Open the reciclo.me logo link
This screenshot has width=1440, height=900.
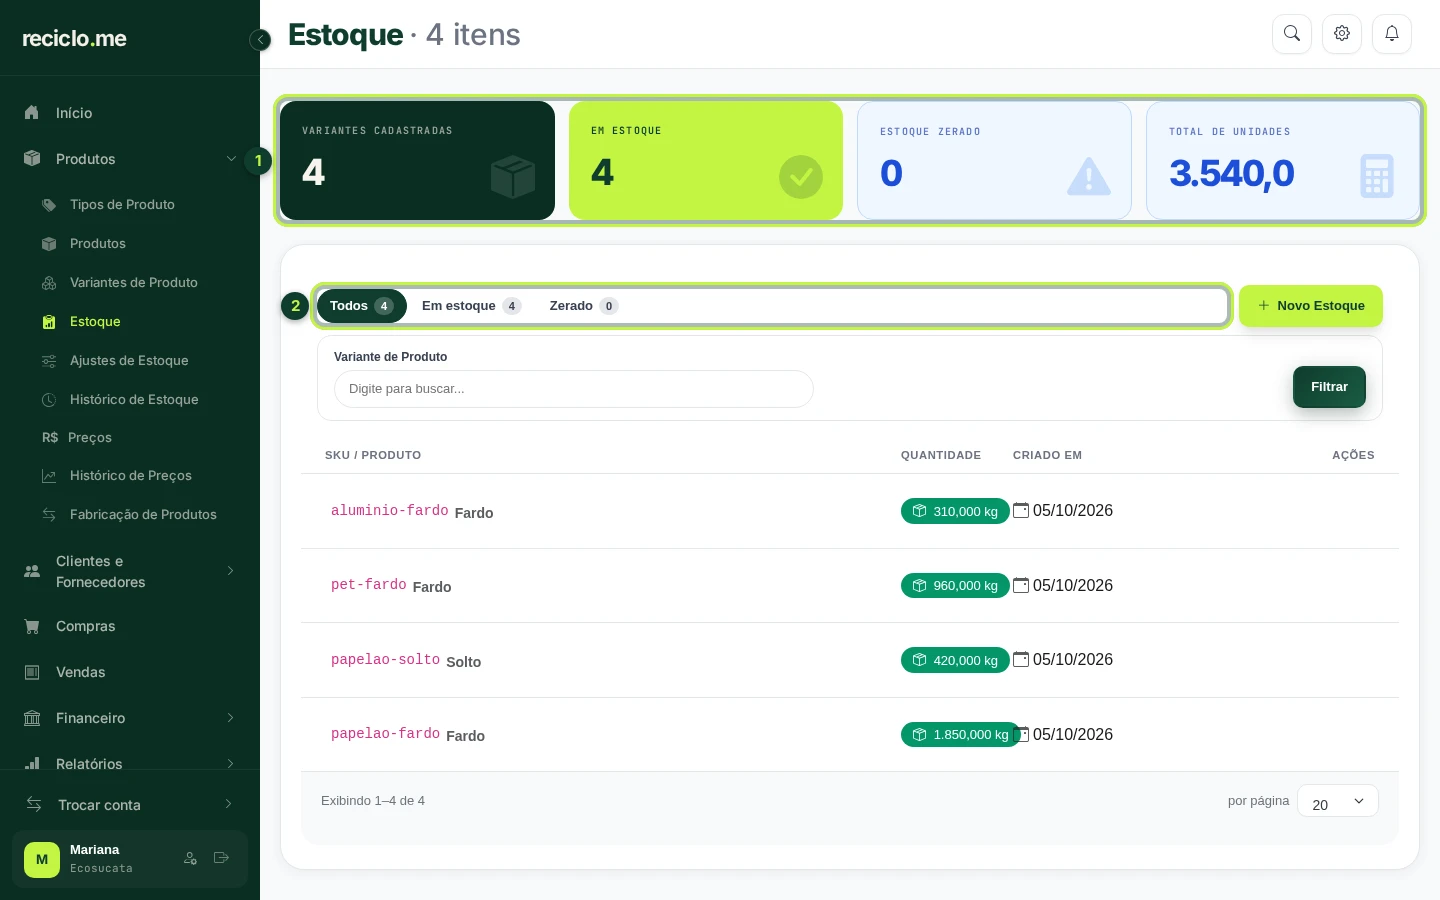point(75,39)
